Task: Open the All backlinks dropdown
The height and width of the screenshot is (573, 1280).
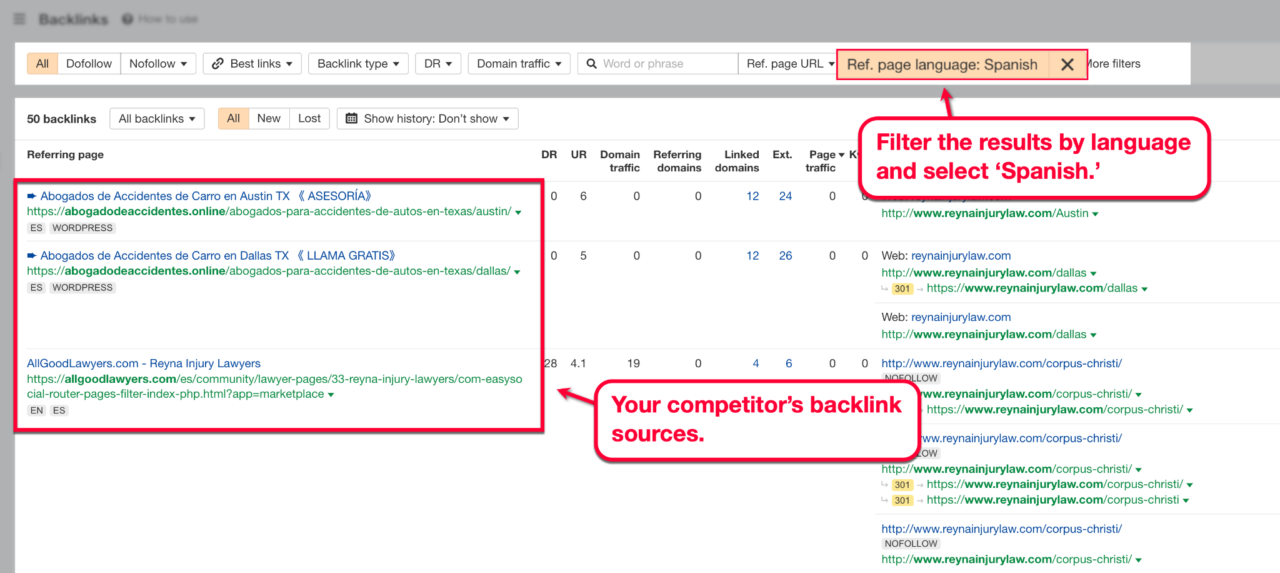Action: click(157, 118)
